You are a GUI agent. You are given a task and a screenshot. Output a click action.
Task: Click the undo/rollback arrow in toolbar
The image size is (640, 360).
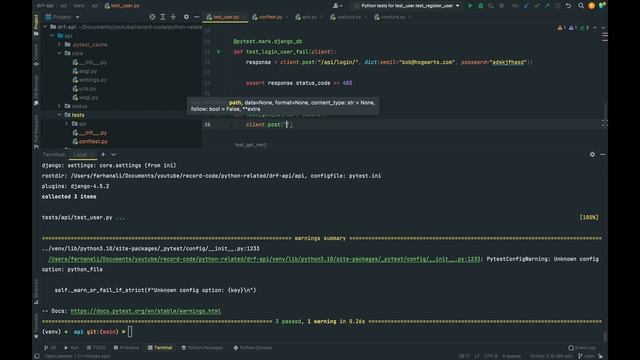(x=569, y=6)
